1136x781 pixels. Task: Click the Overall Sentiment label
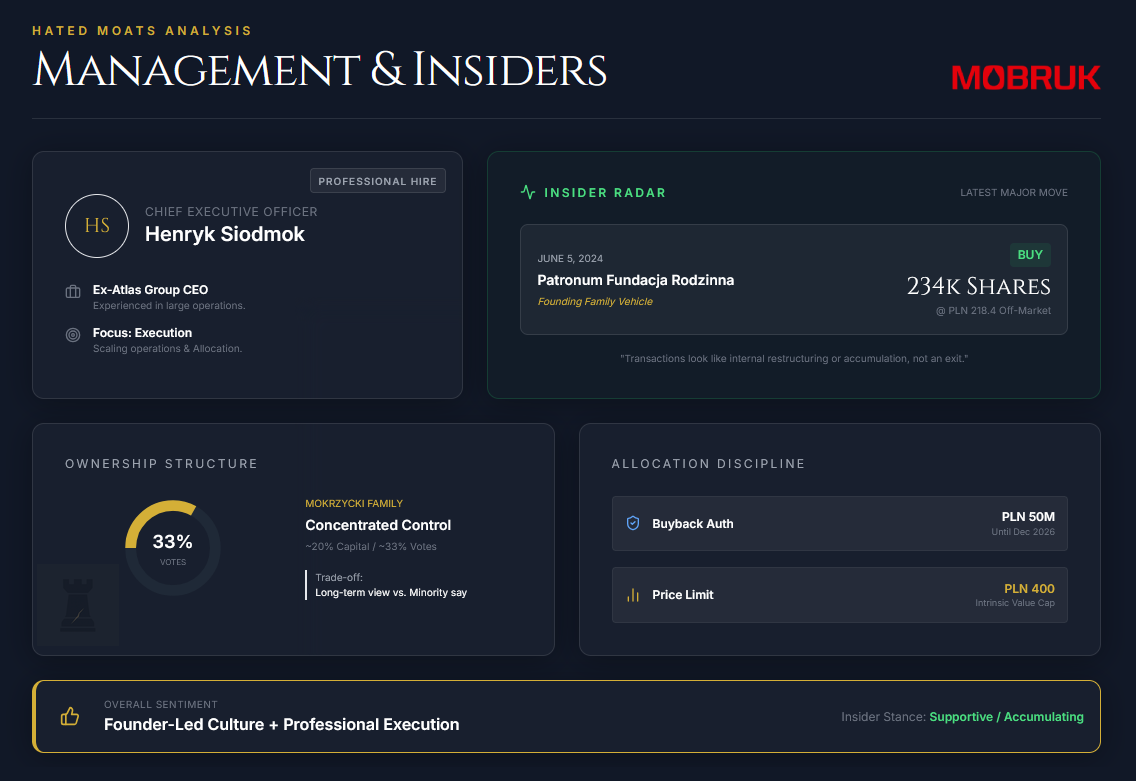[161, 704]
